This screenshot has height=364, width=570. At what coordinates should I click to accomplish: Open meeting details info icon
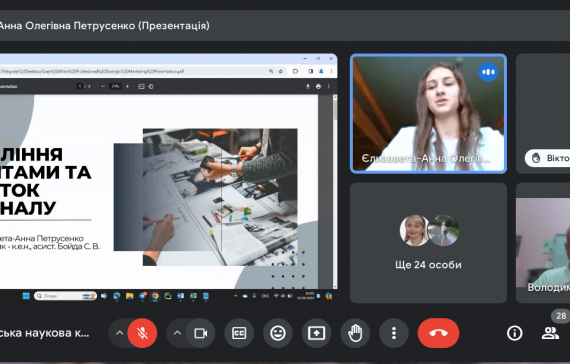pyautogui.click(x=514, y=333)
